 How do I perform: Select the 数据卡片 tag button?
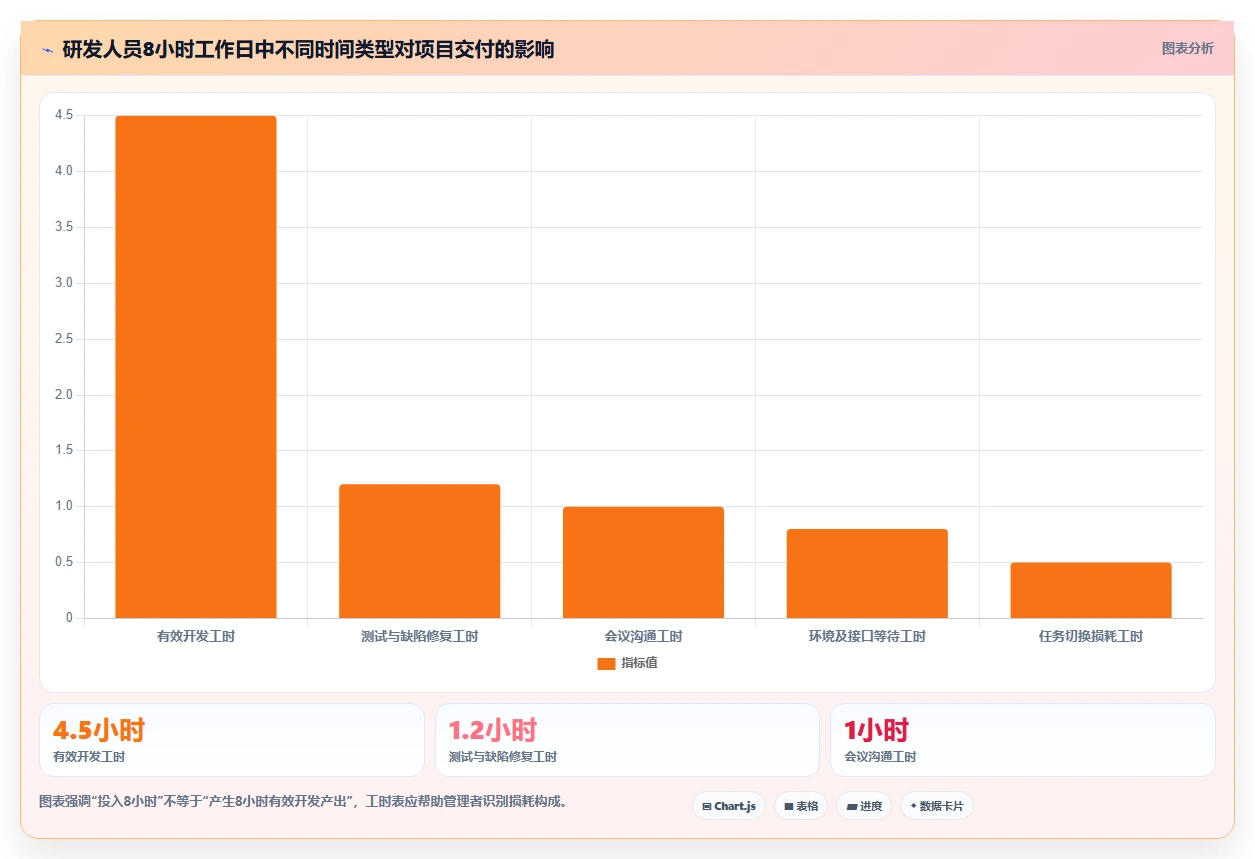pyautogui.click(x=937, y=806)
